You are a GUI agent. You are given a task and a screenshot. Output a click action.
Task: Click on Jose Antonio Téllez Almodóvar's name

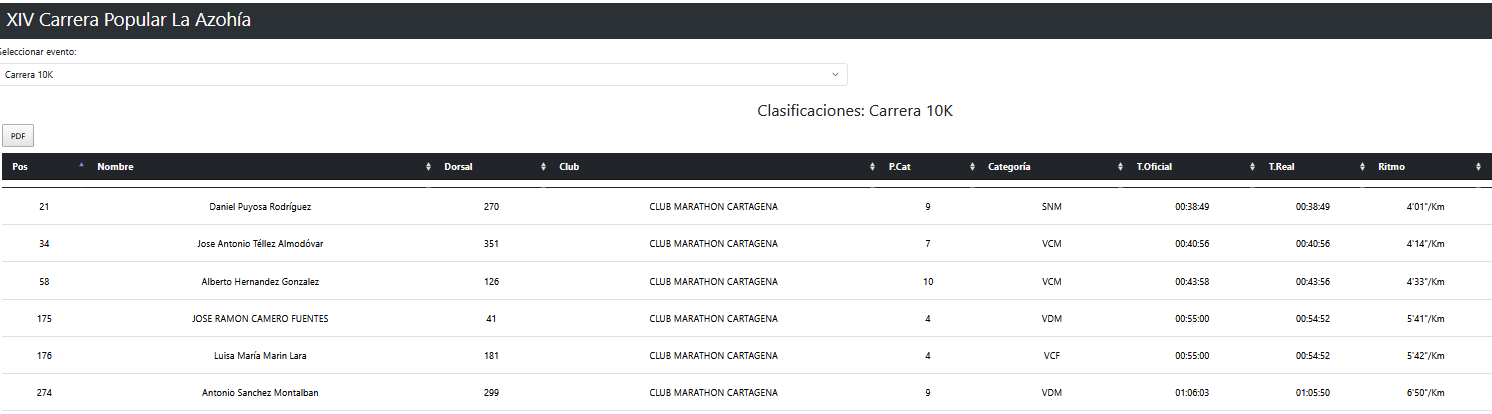pyautogui.click(x=260, y=244)
